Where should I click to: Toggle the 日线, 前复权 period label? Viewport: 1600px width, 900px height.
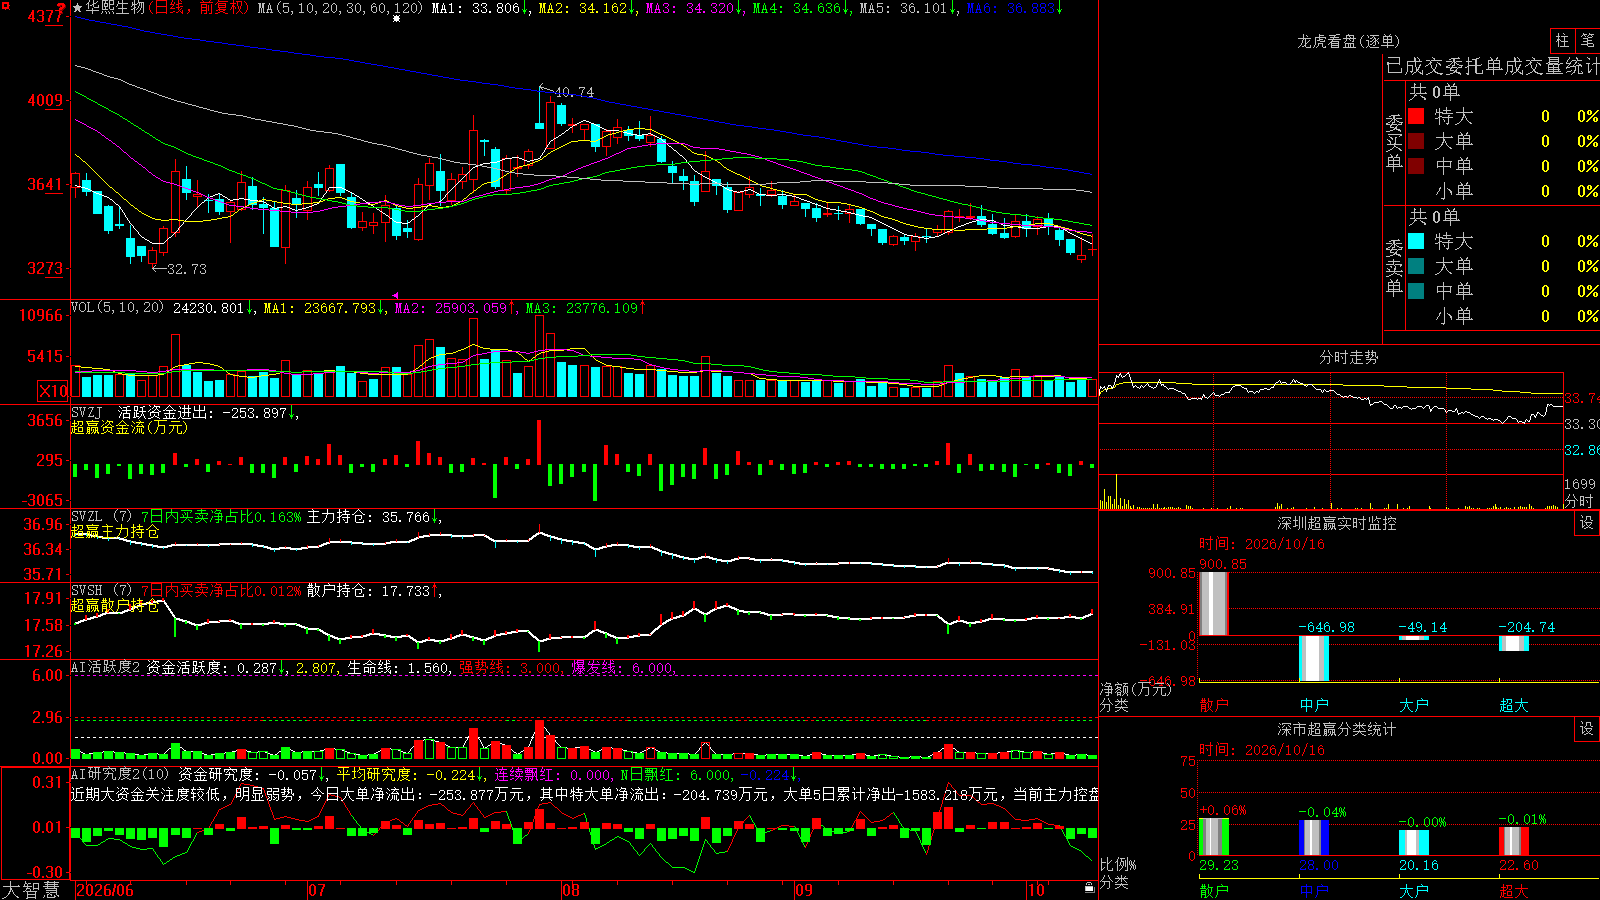point(199,8)
